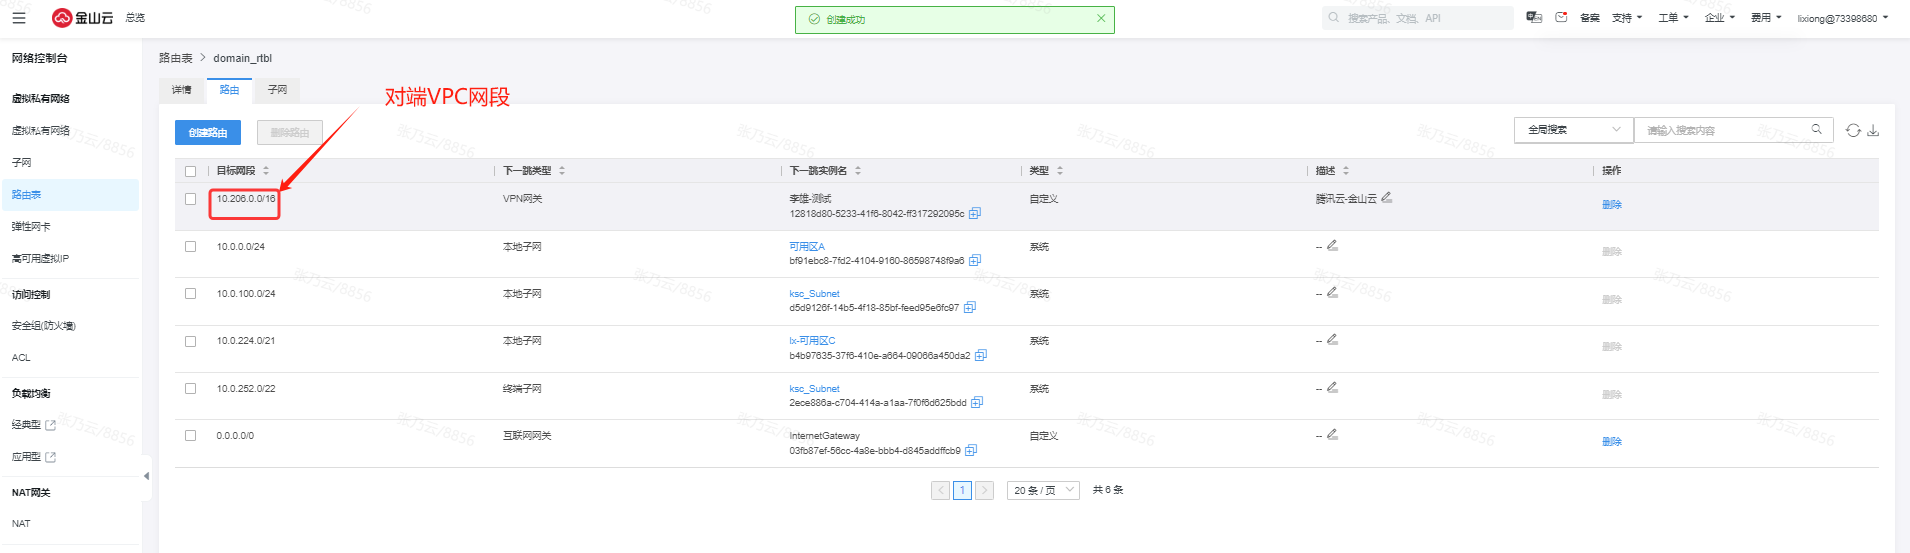The height and width of the screenshot is (553, 1910).
Task: Click the 创建路由 button
Action: tap(208, 133)
